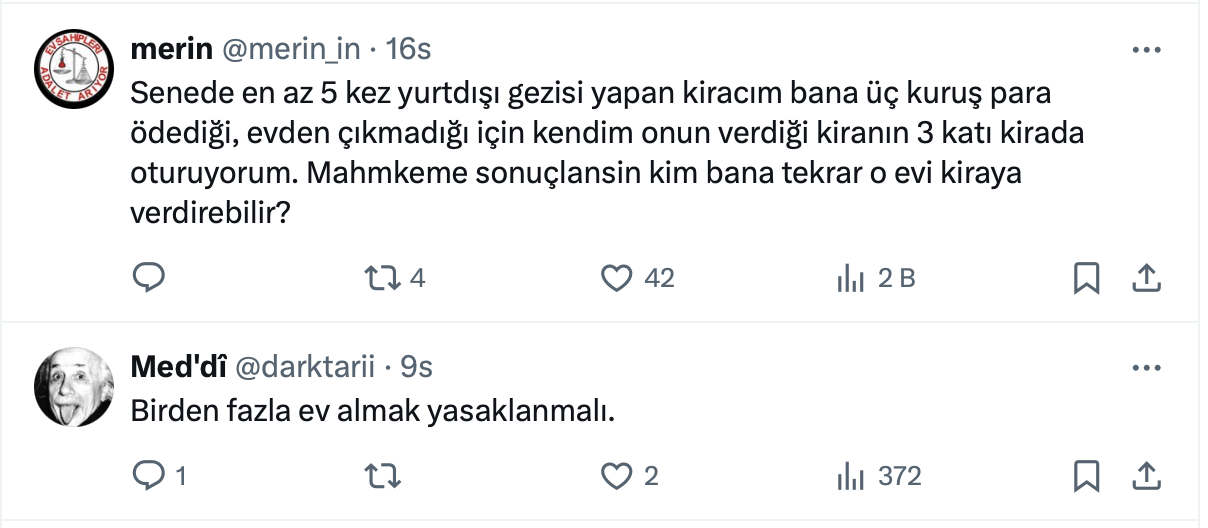Reply to merin's tweet
1208x528 pixels.
[148, 278]
